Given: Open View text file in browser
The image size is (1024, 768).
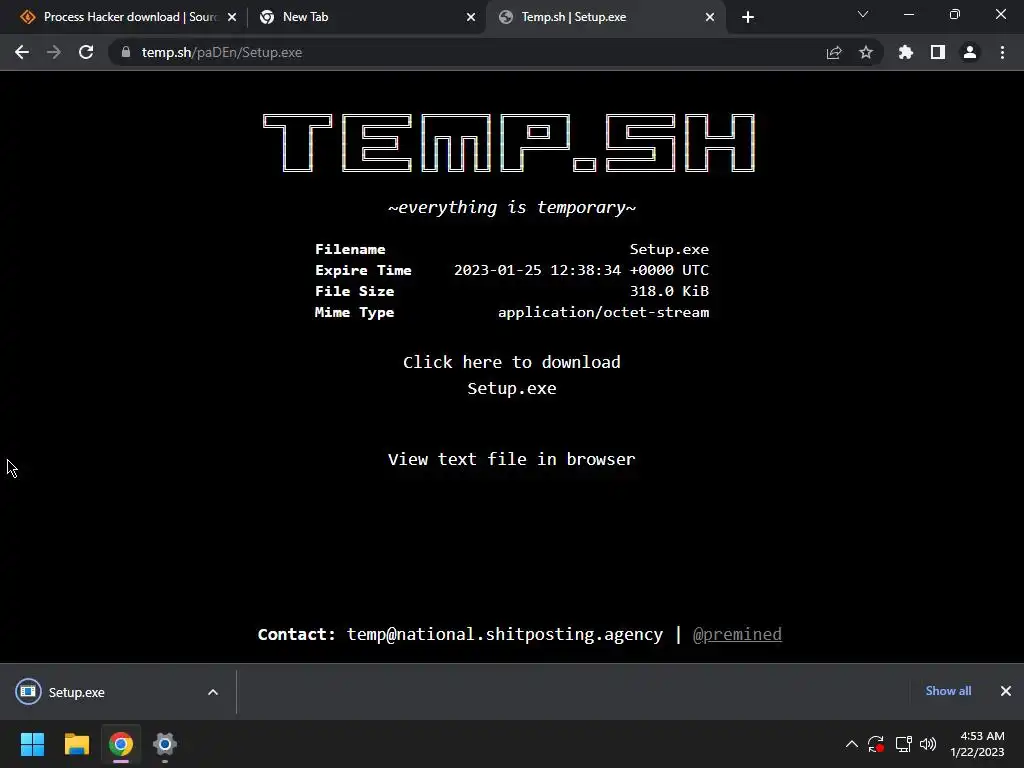Looking at the screenshot, I should point(511,459).
